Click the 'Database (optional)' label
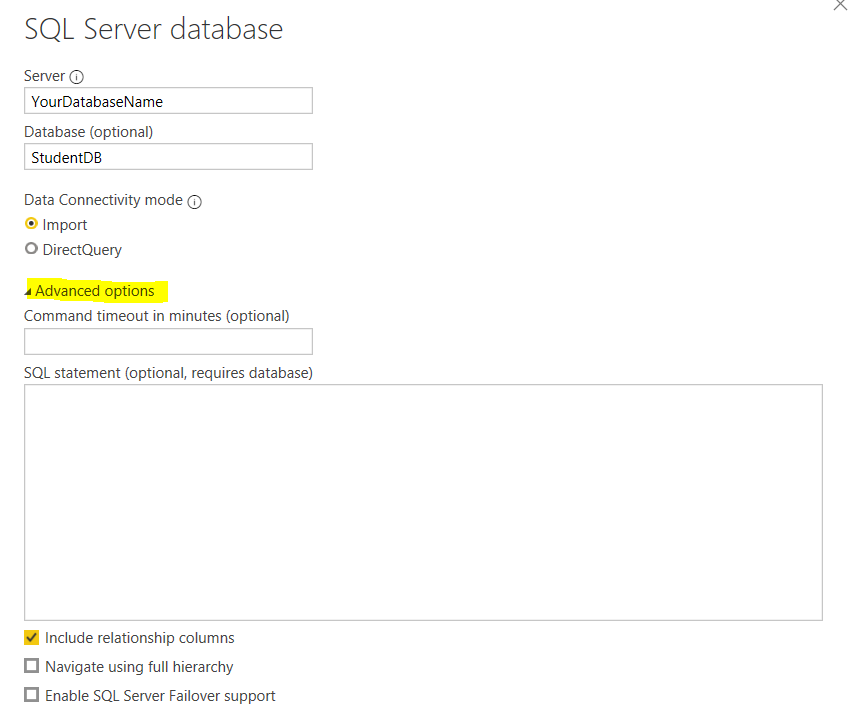The width and height of the screenshot is (850, 709). (89, 132)
